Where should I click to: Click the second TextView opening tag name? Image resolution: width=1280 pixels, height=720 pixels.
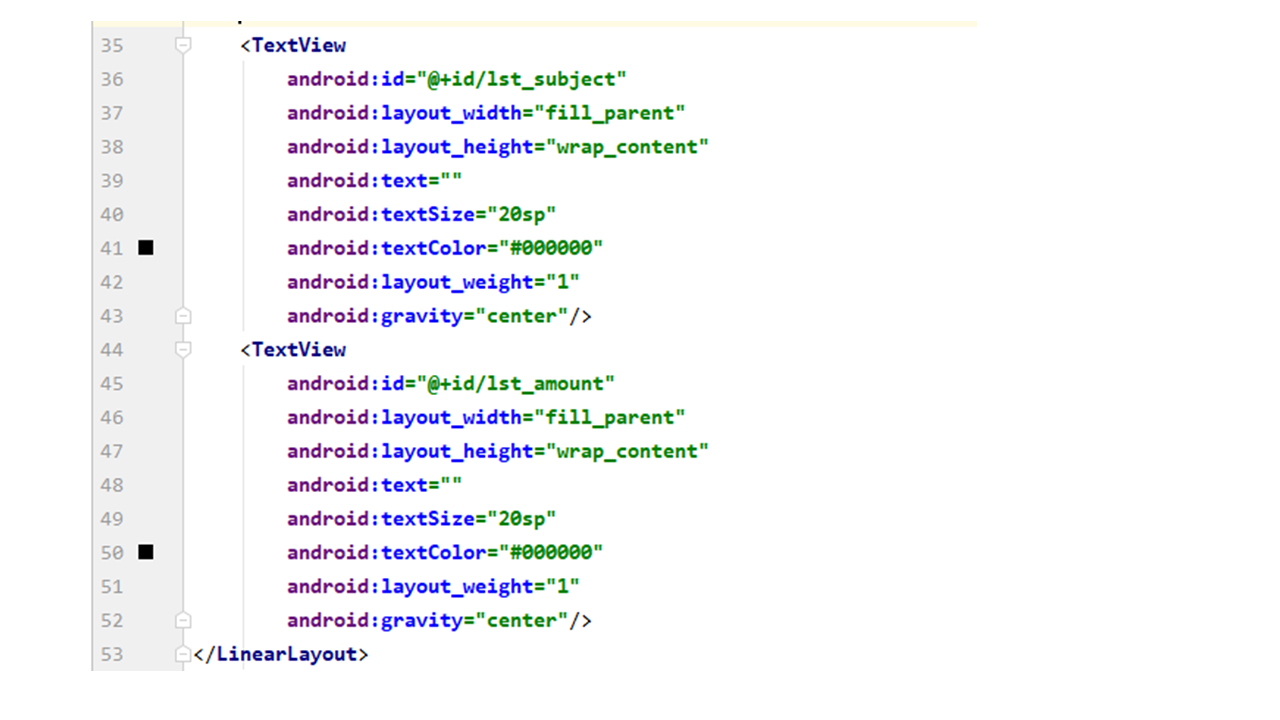point(298,349)
